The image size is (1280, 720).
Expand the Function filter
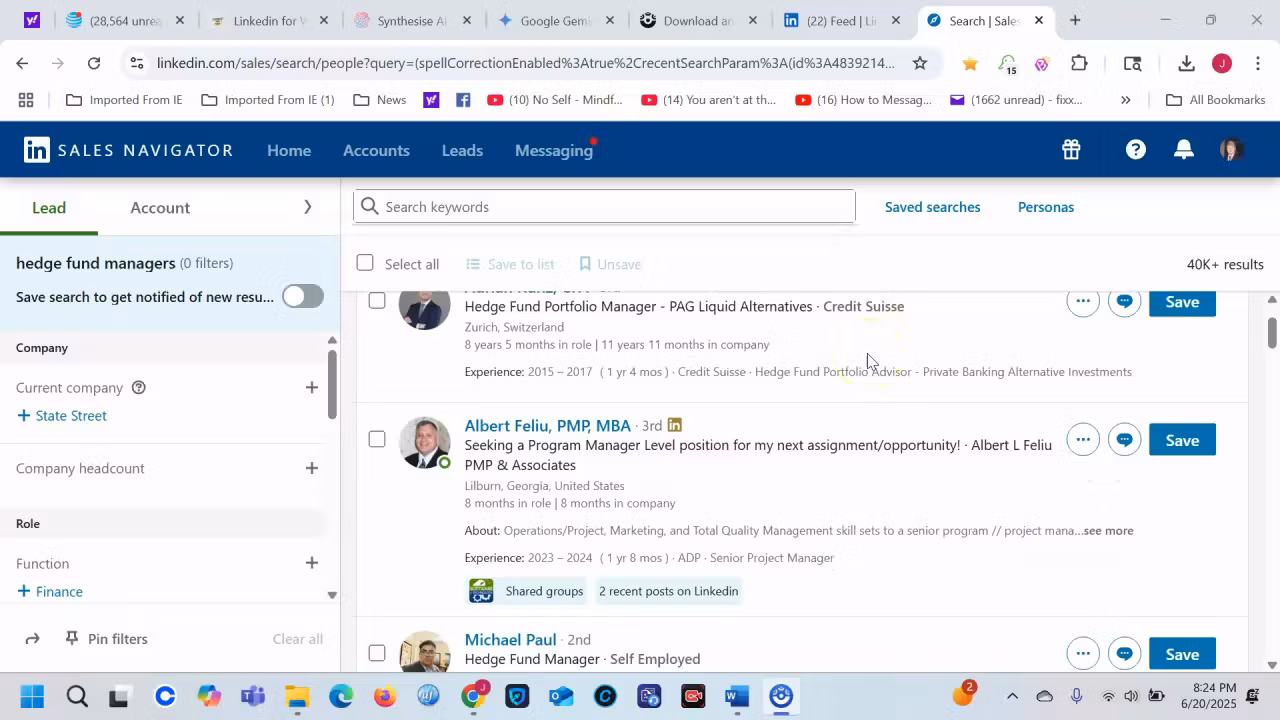tap(311, 563)
